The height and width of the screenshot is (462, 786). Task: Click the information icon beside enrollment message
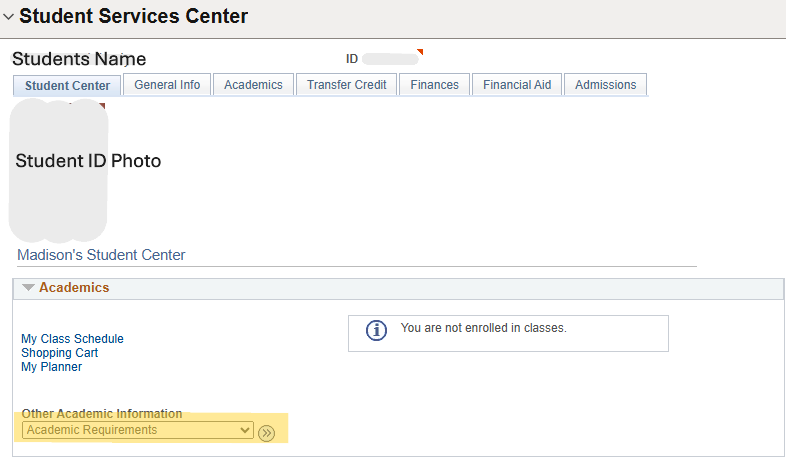coord(376,331)
